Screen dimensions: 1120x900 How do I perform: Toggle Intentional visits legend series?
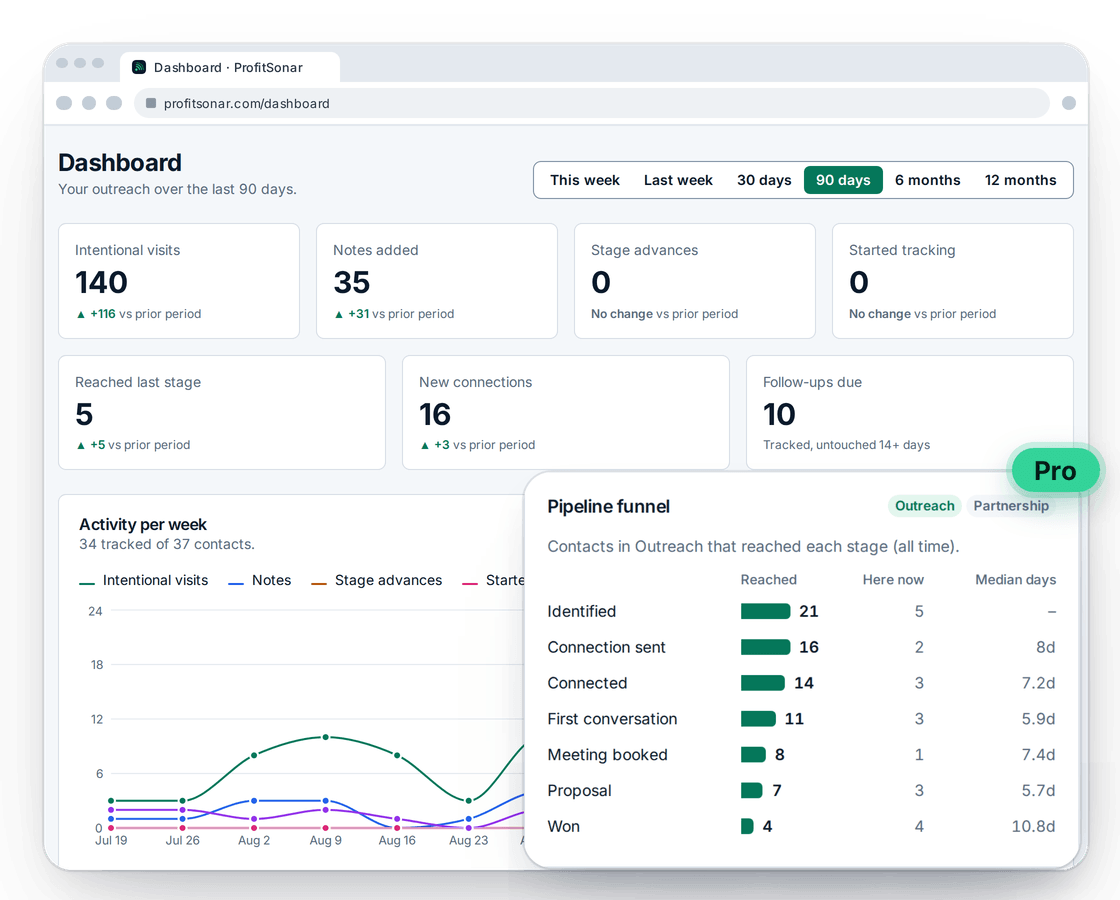(144, 581)
